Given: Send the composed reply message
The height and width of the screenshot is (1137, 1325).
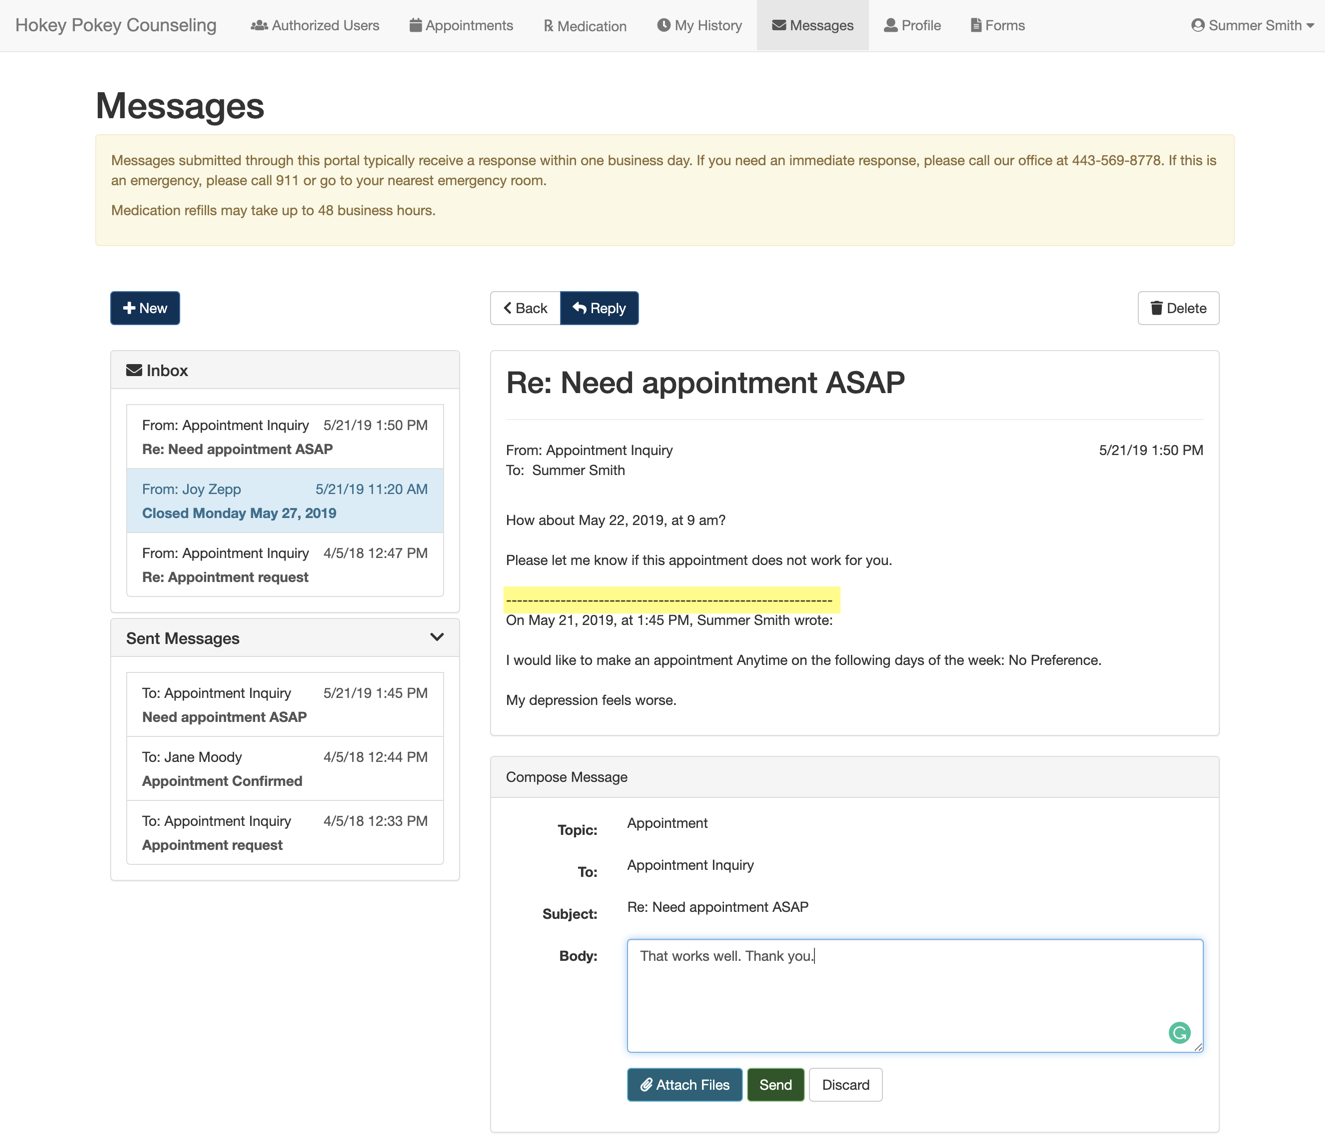Looking at the screenshot, I should point(775,1085).
